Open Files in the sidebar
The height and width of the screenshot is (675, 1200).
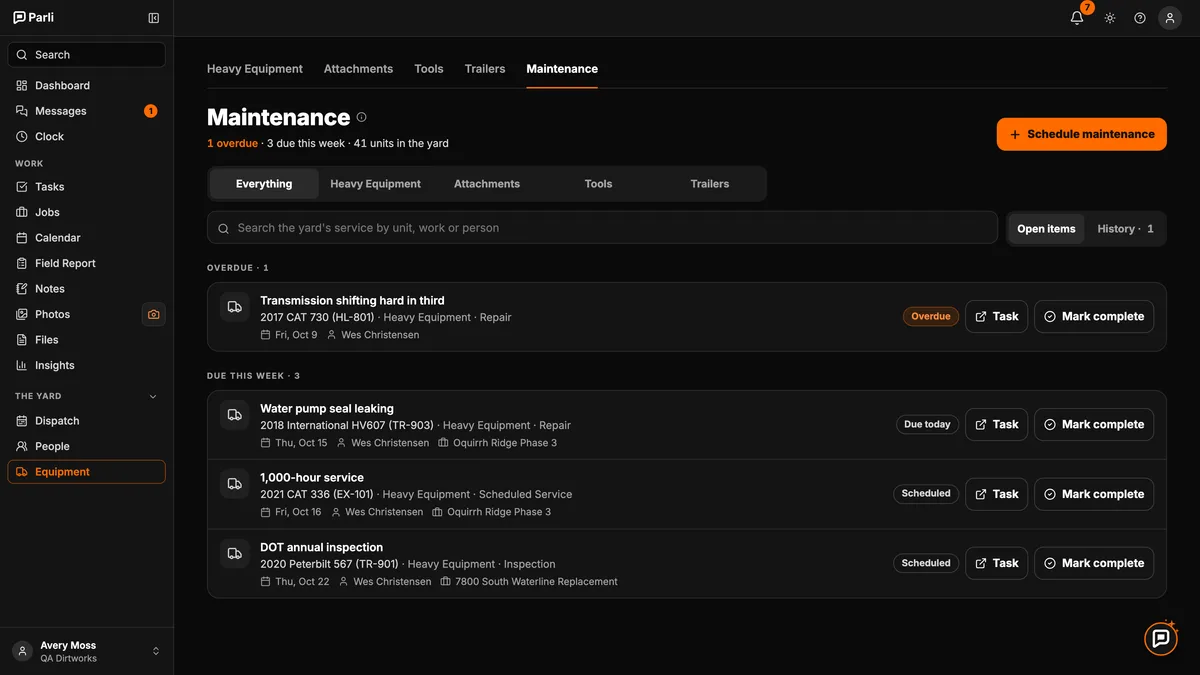click(87, 340)
